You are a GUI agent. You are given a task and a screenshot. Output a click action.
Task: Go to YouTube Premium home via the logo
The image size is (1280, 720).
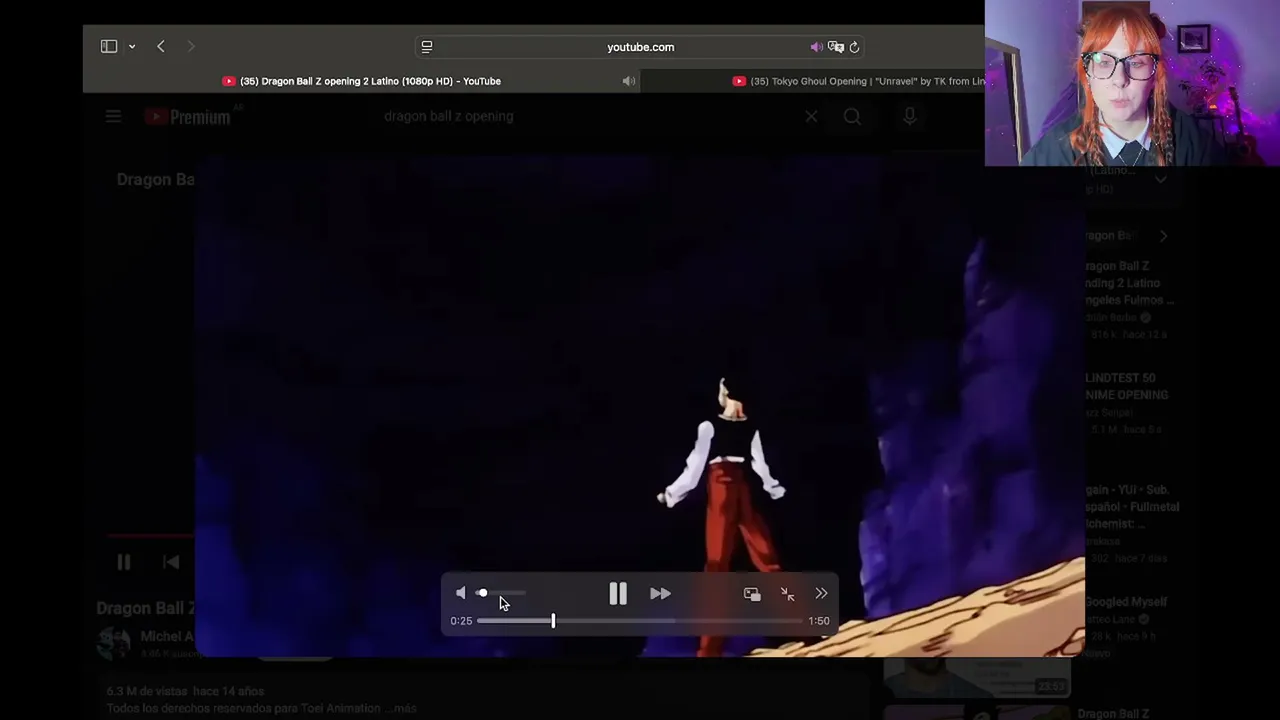188,117
